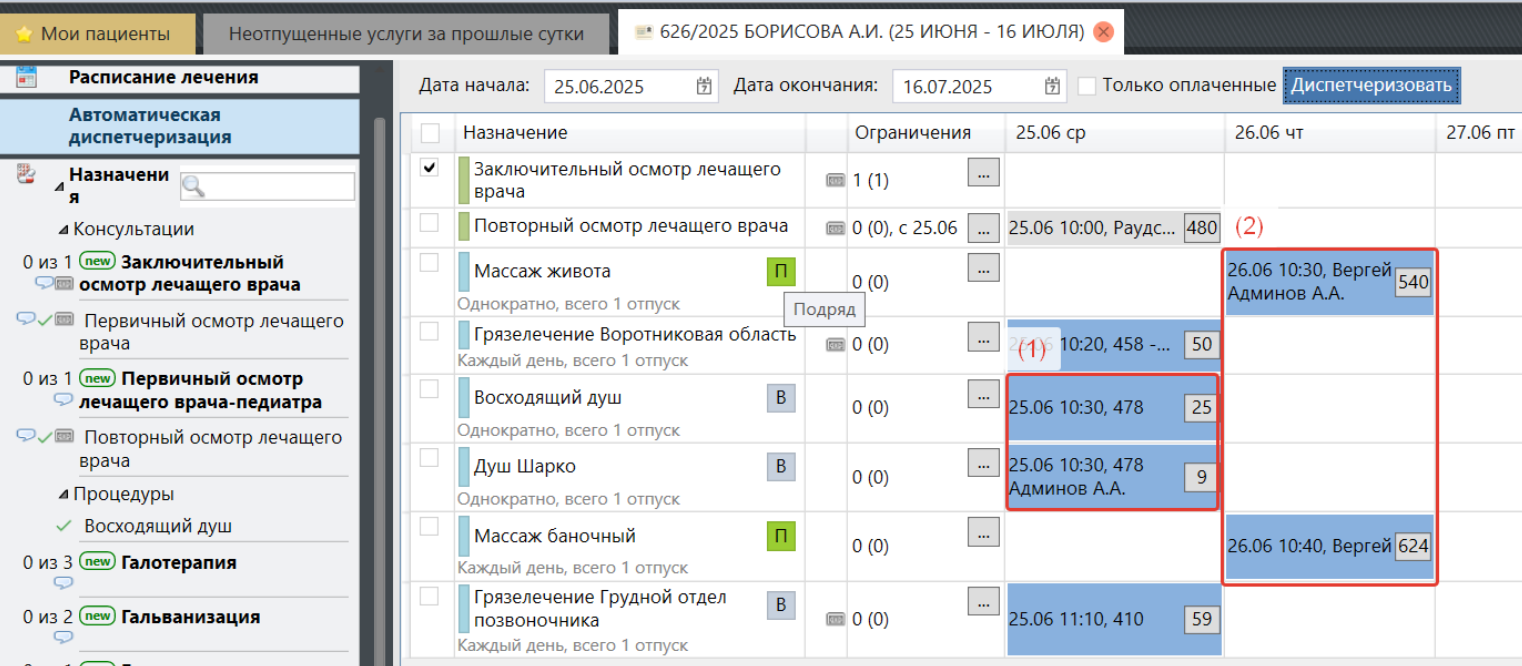Viewport: 1522px width, 666px height.
Task: Open calendar picker for Дата окончания
Action: tap(1052, 86)
